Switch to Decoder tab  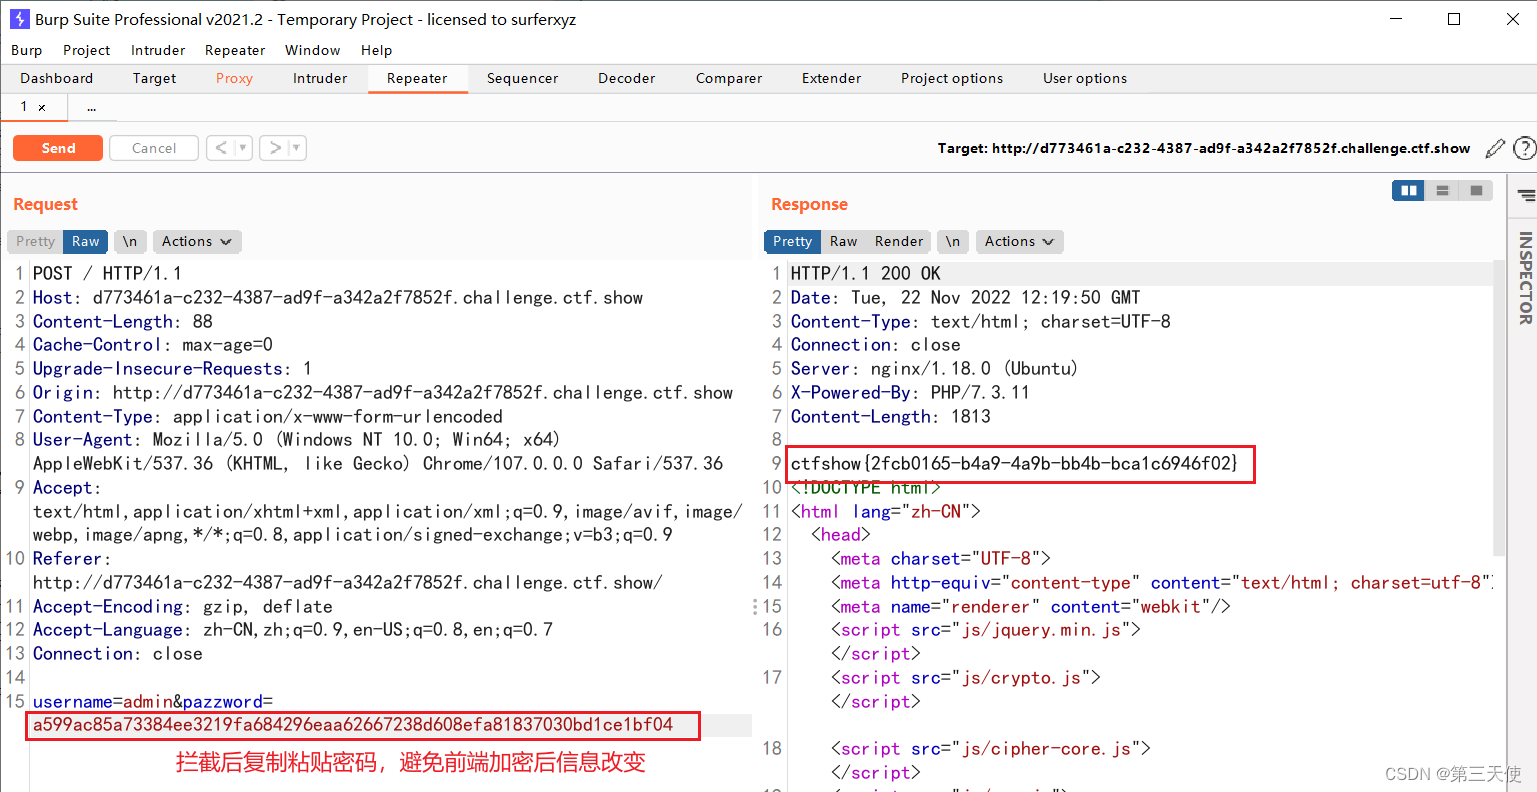tap(626, 78)
